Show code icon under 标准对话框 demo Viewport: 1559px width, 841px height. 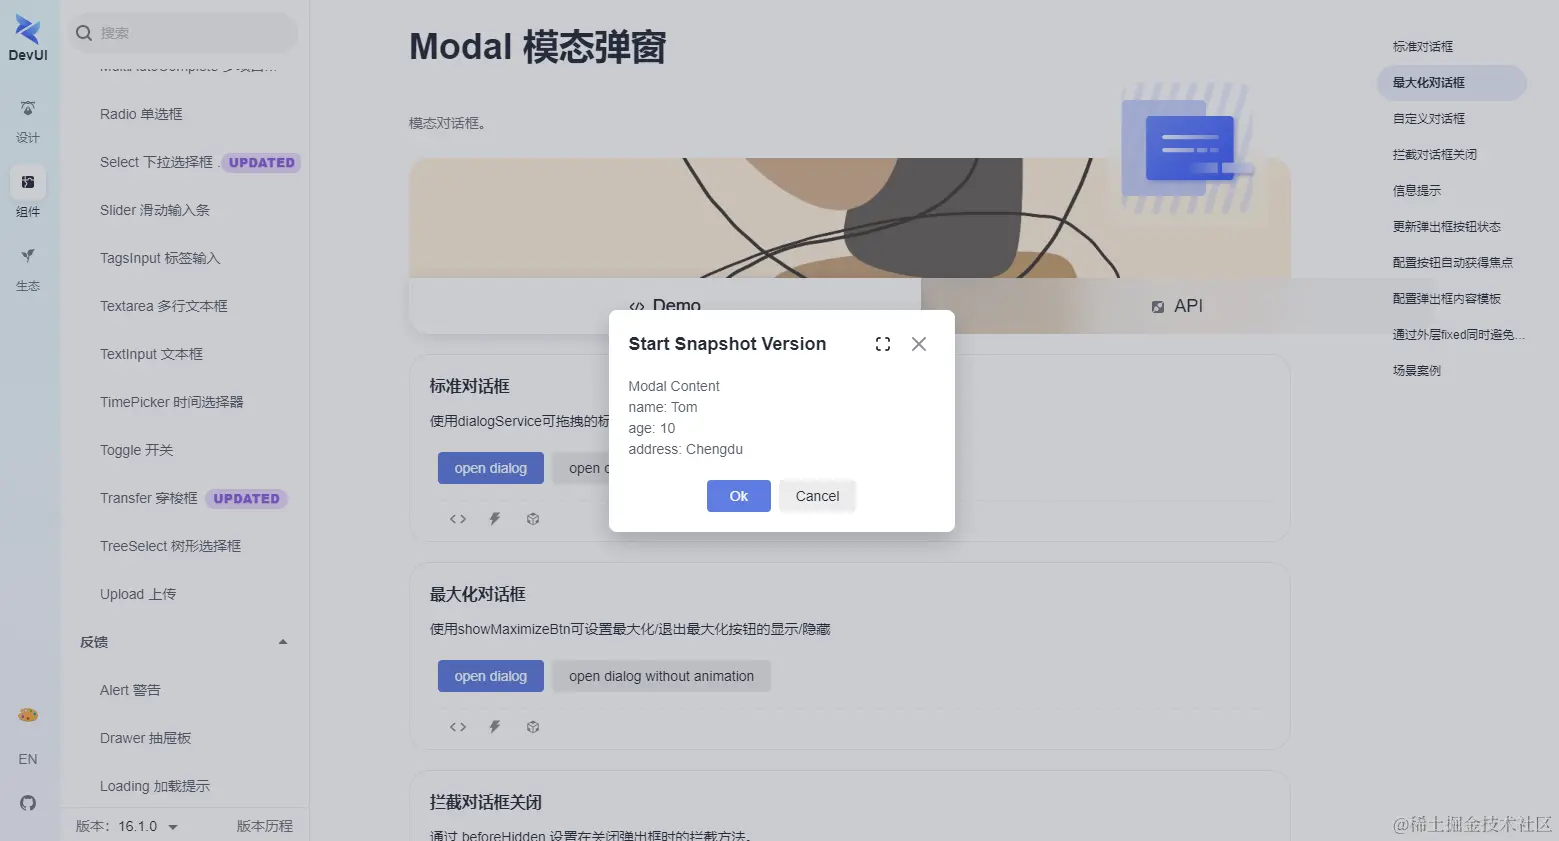458,519
